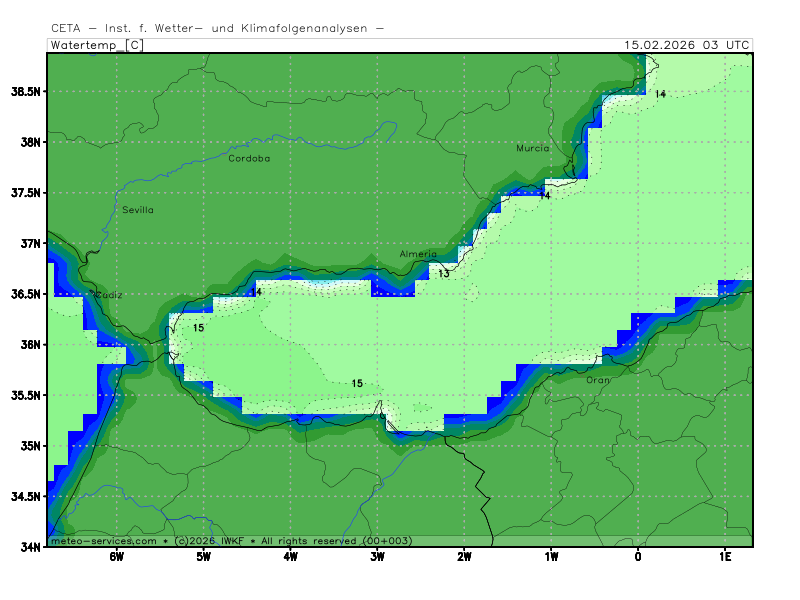Click the Murcia city label
This screenshot has height=600, width=800.
pyautogui.click(x=532, y=148)
